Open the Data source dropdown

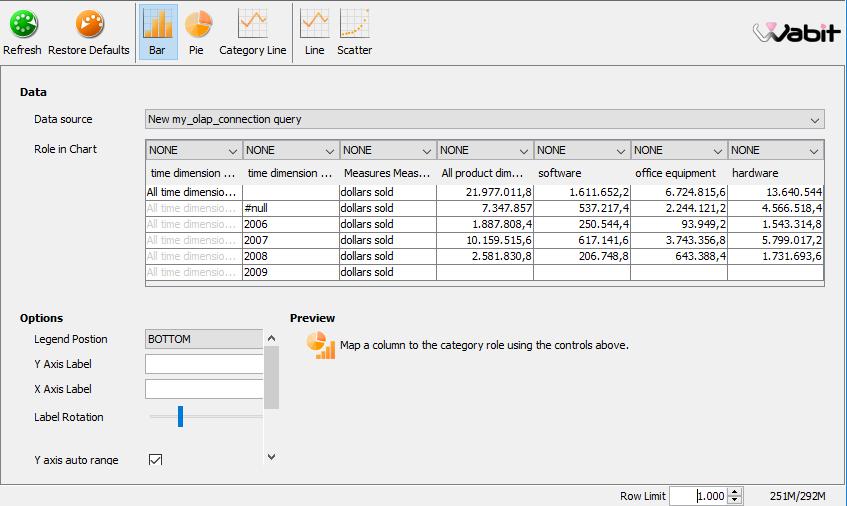tap(485, 119)
